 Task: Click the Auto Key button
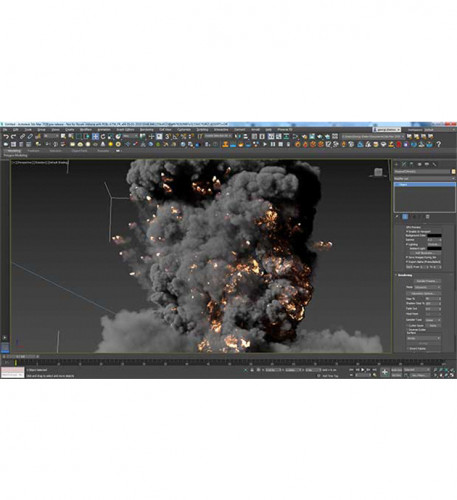click(x=397, y=370)
